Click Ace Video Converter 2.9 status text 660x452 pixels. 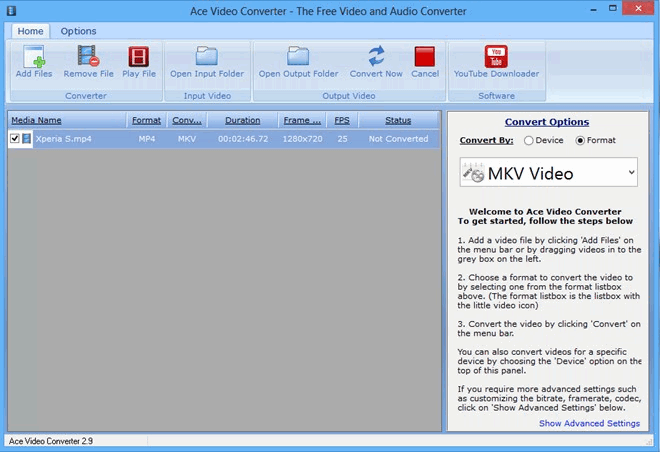pos(51,441)
